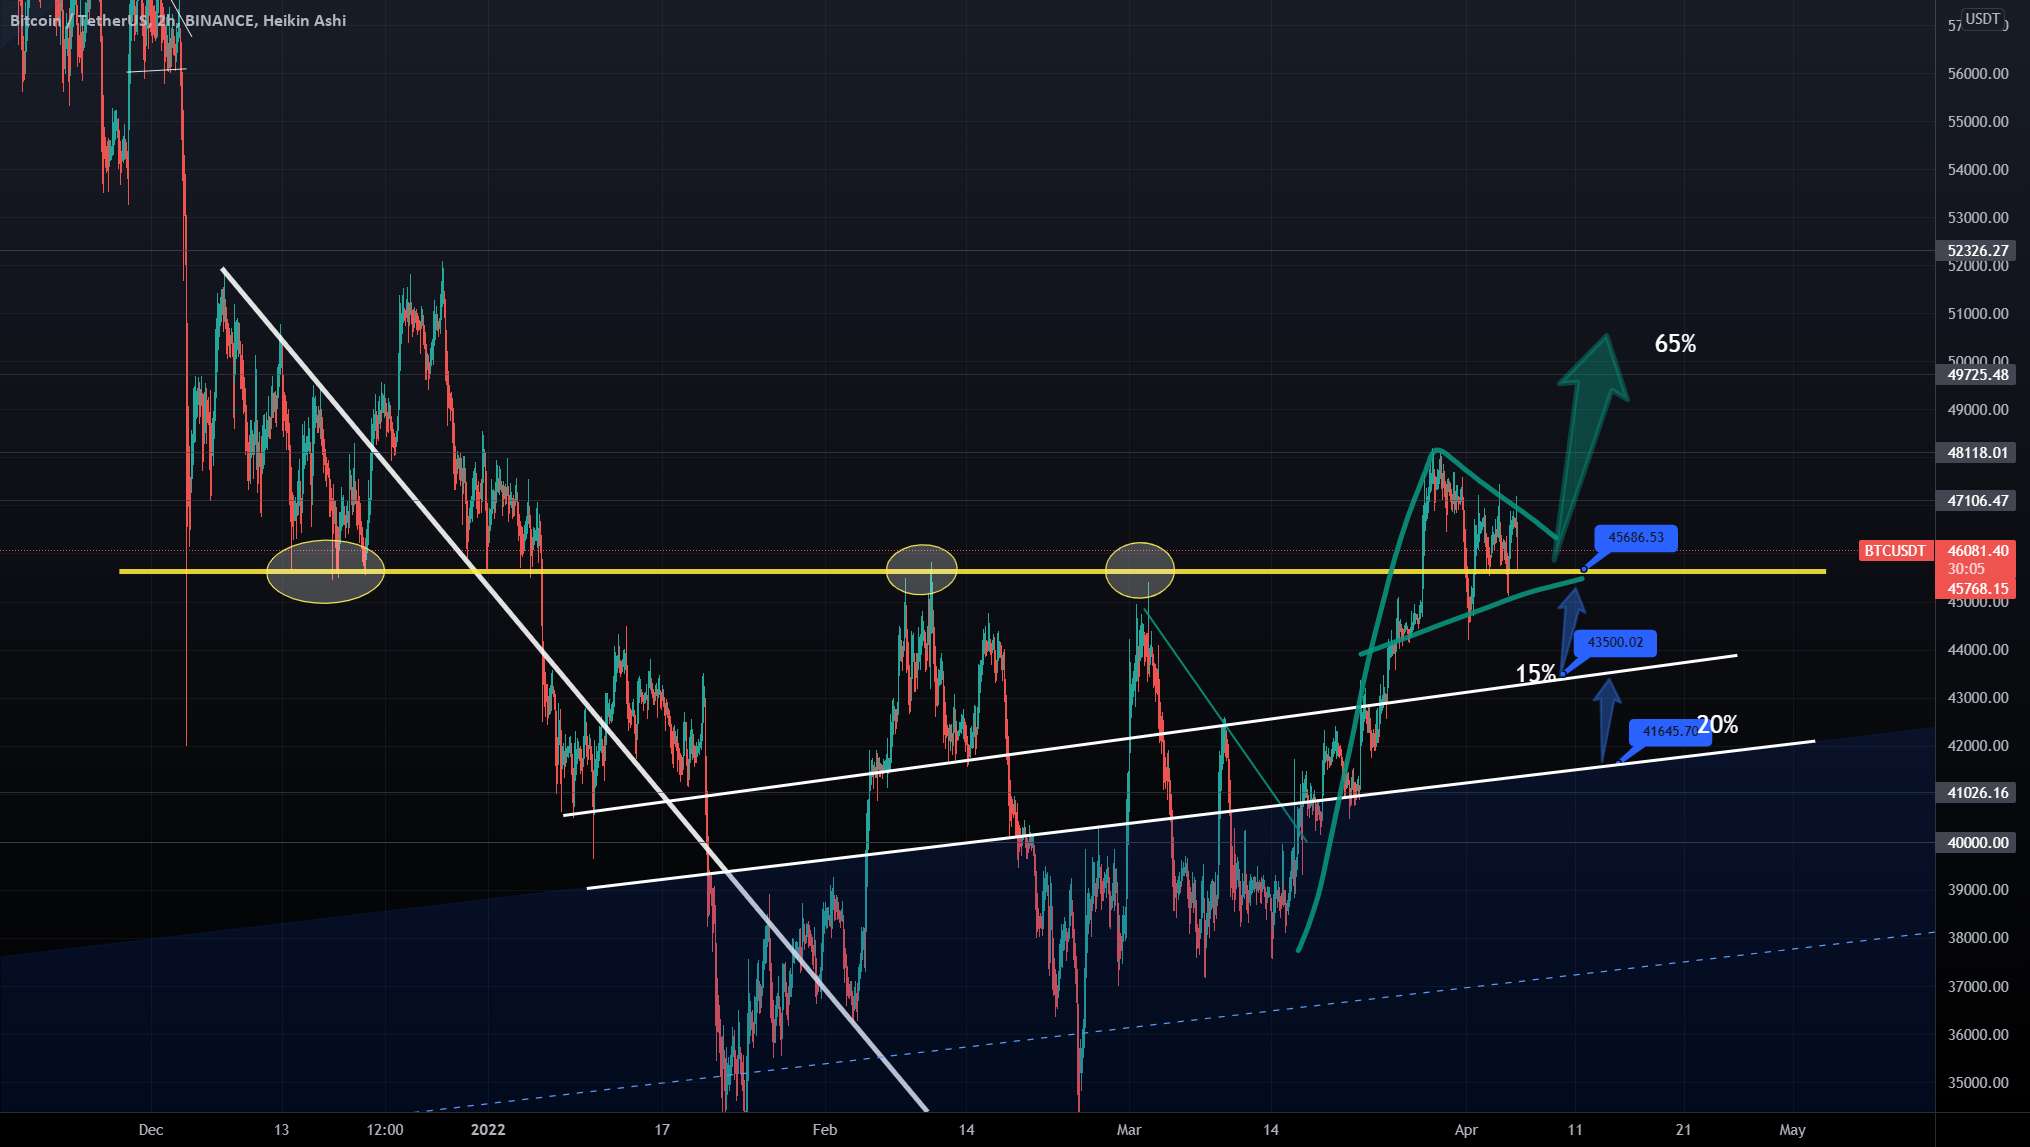Click the 2022 label on time axis
Viewport: 2030px width, 1147px height.
point(488,1130)
